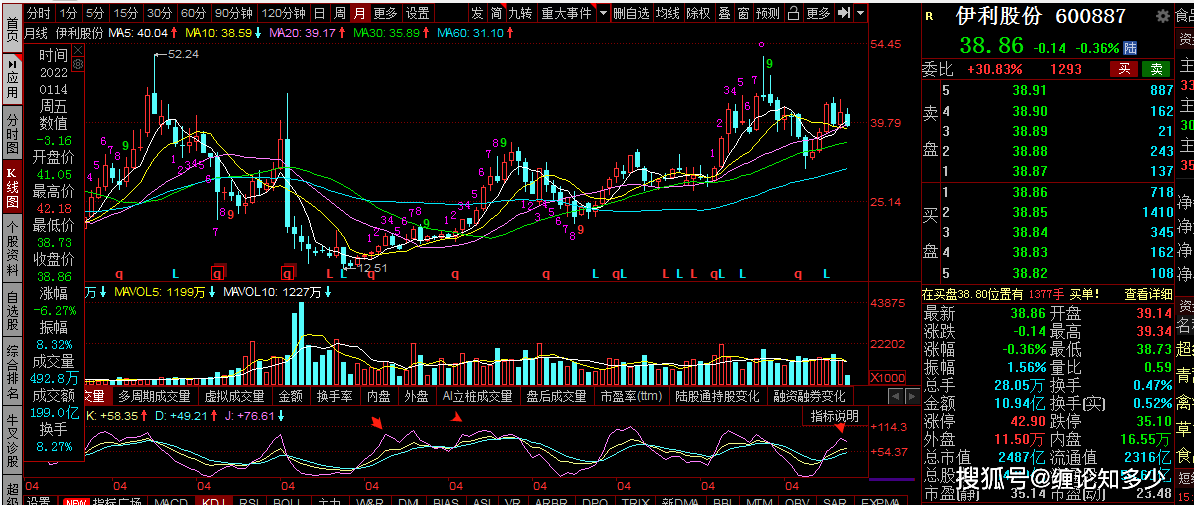Expand the dropdown arrow at toolbar's far right
1194x505 pixels.
pos(860,13)
